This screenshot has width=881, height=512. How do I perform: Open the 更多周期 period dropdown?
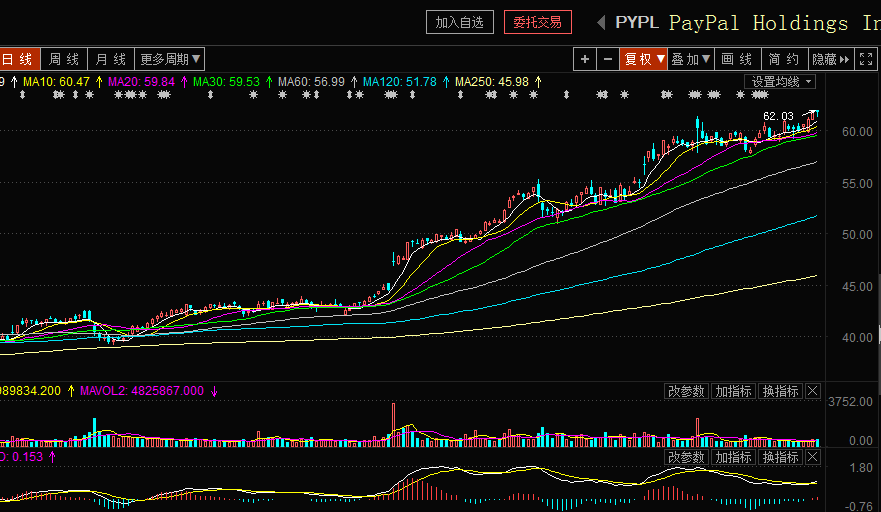170,59
